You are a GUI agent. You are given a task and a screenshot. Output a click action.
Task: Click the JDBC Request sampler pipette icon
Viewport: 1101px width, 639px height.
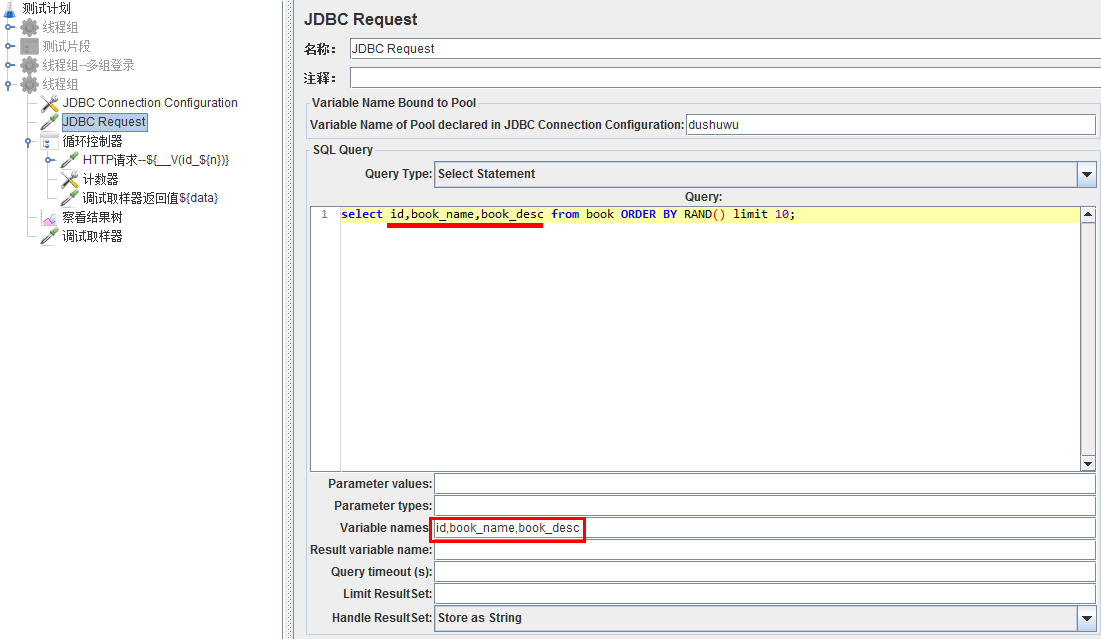tap(49, 122)
